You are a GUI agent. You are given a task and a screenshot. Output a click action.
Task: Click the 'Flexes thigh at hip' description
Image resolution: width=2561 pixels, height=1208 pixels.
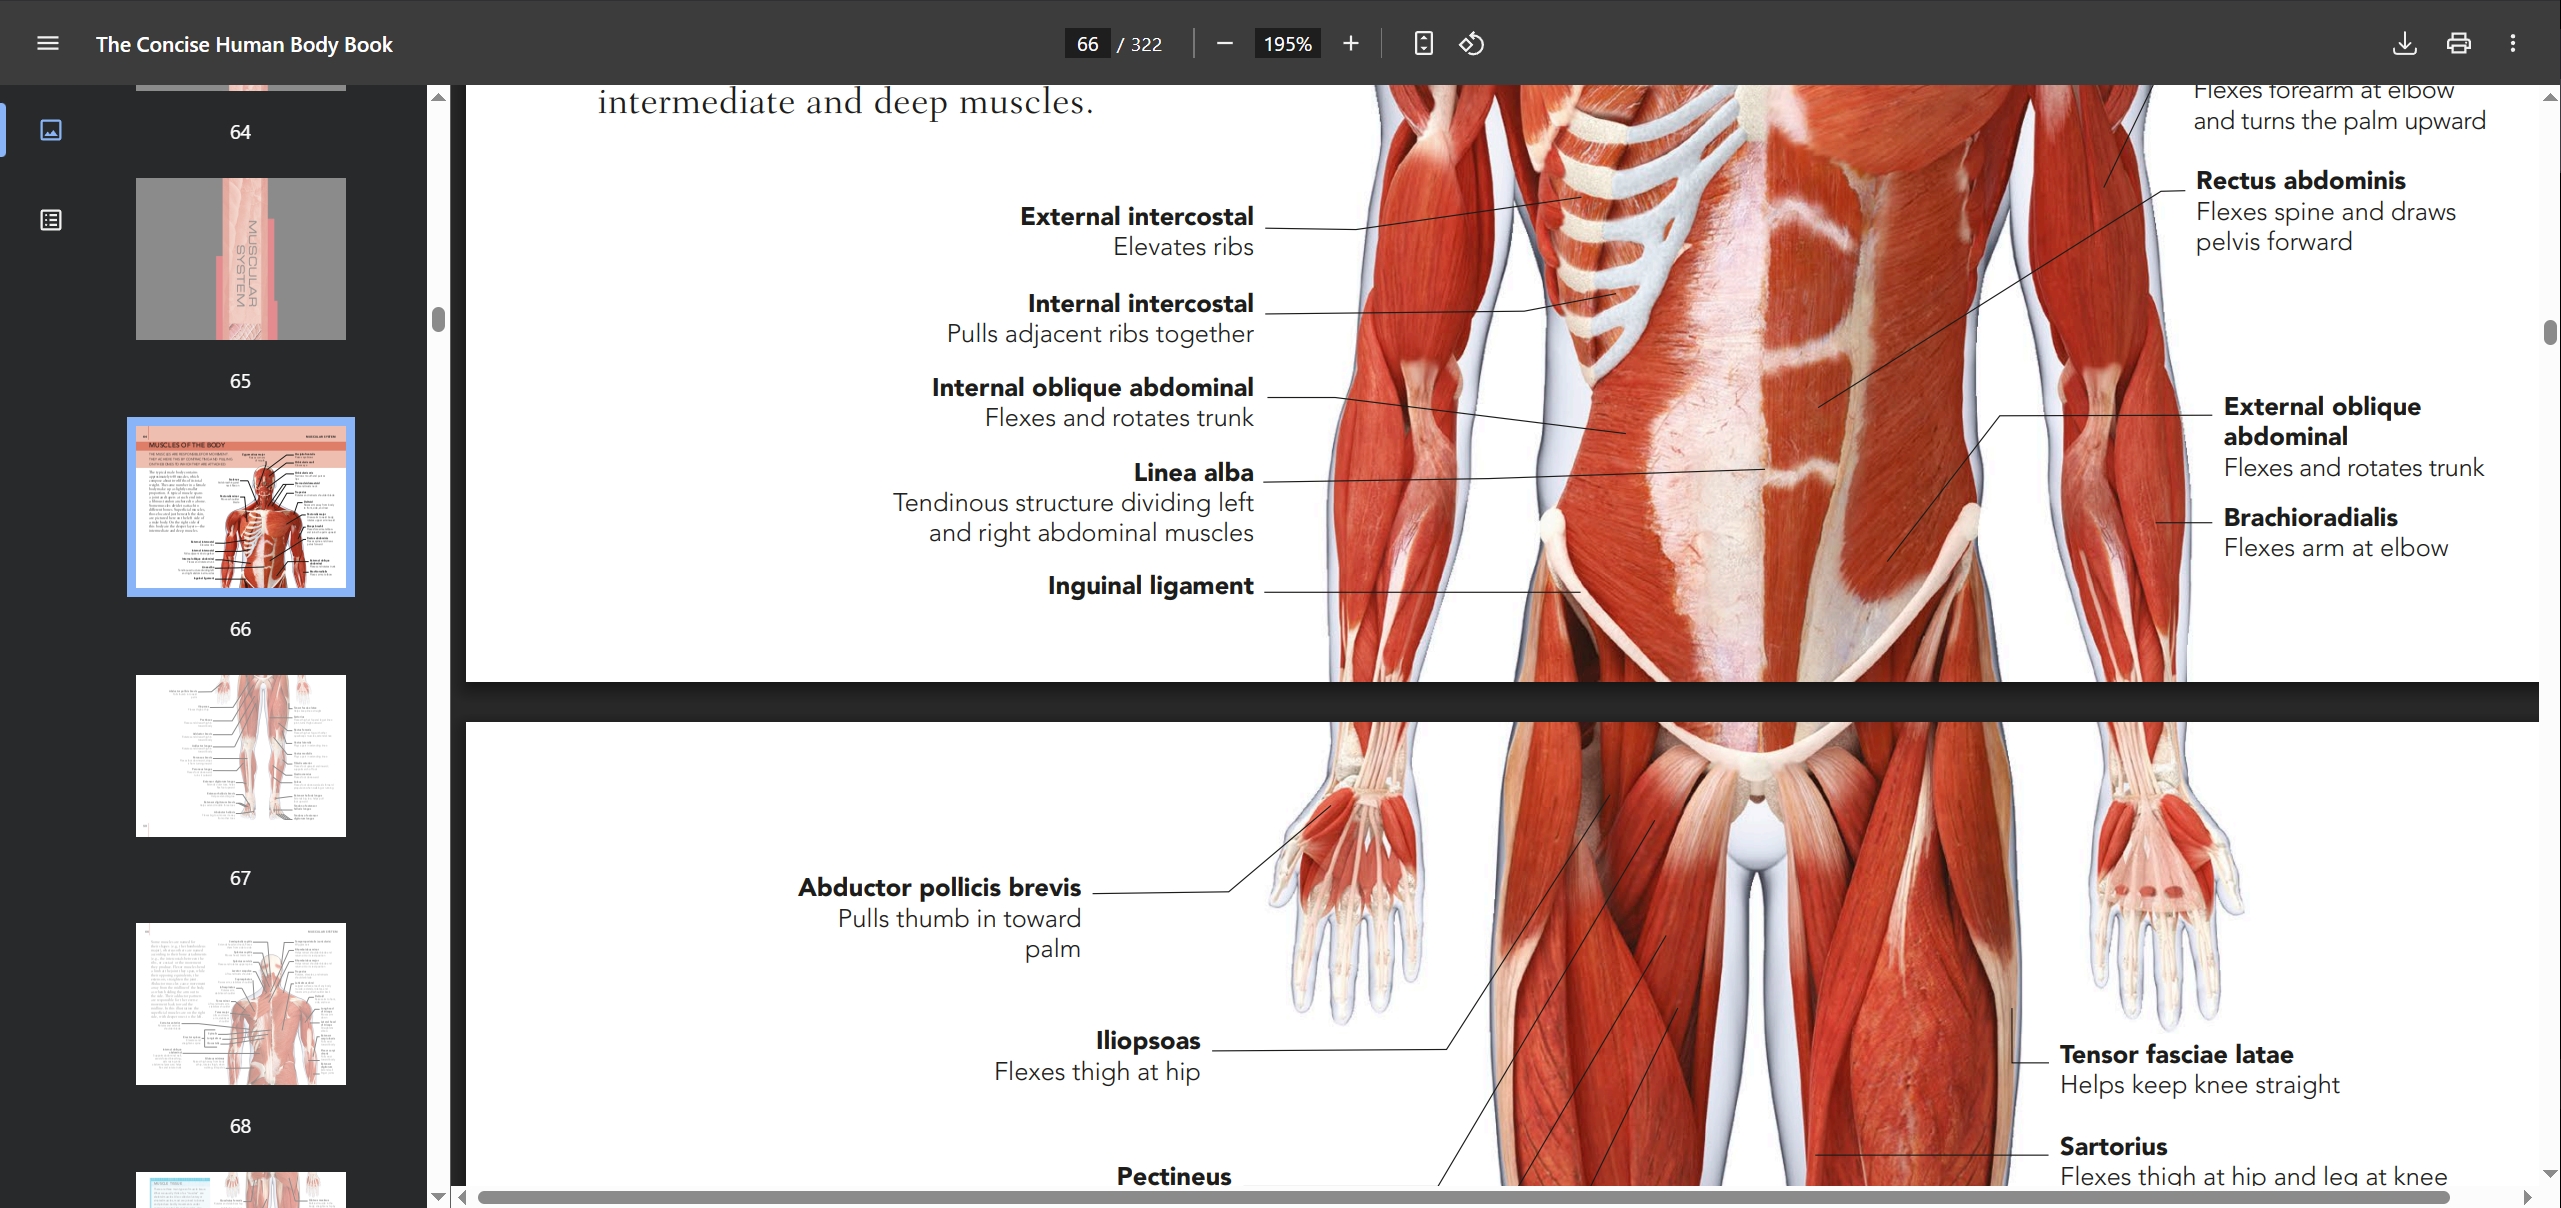(1097, 1072)
